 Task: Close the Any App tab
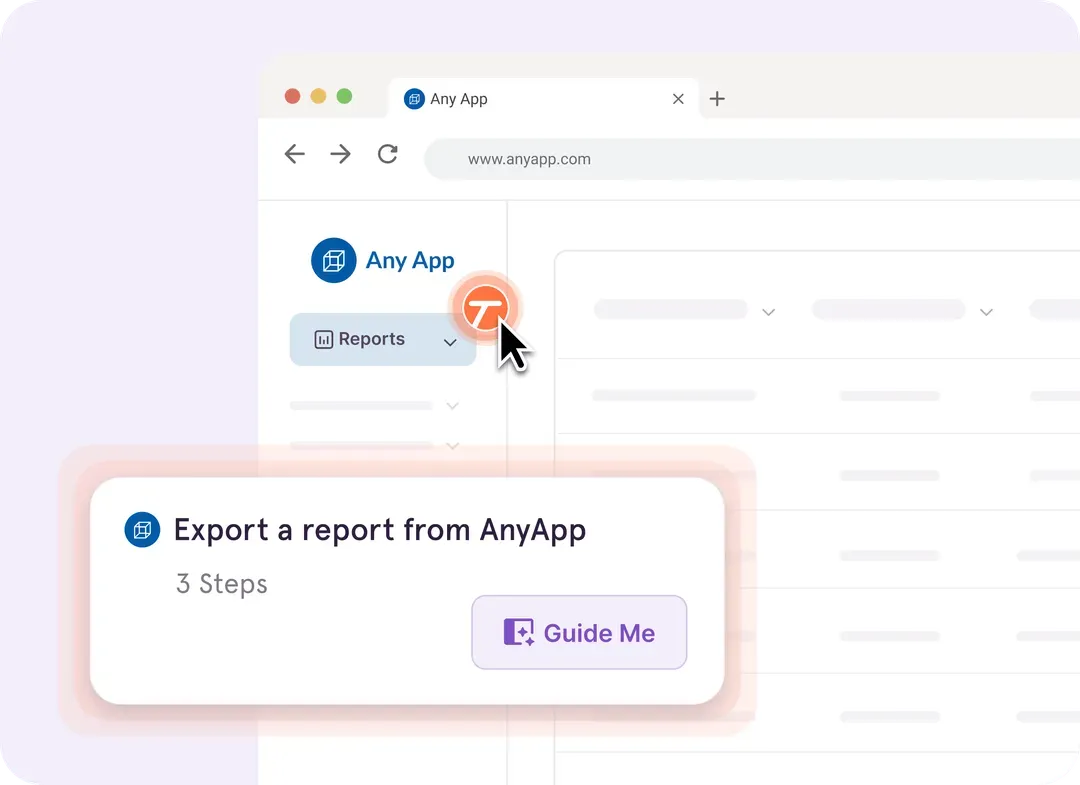pos(678,99)
